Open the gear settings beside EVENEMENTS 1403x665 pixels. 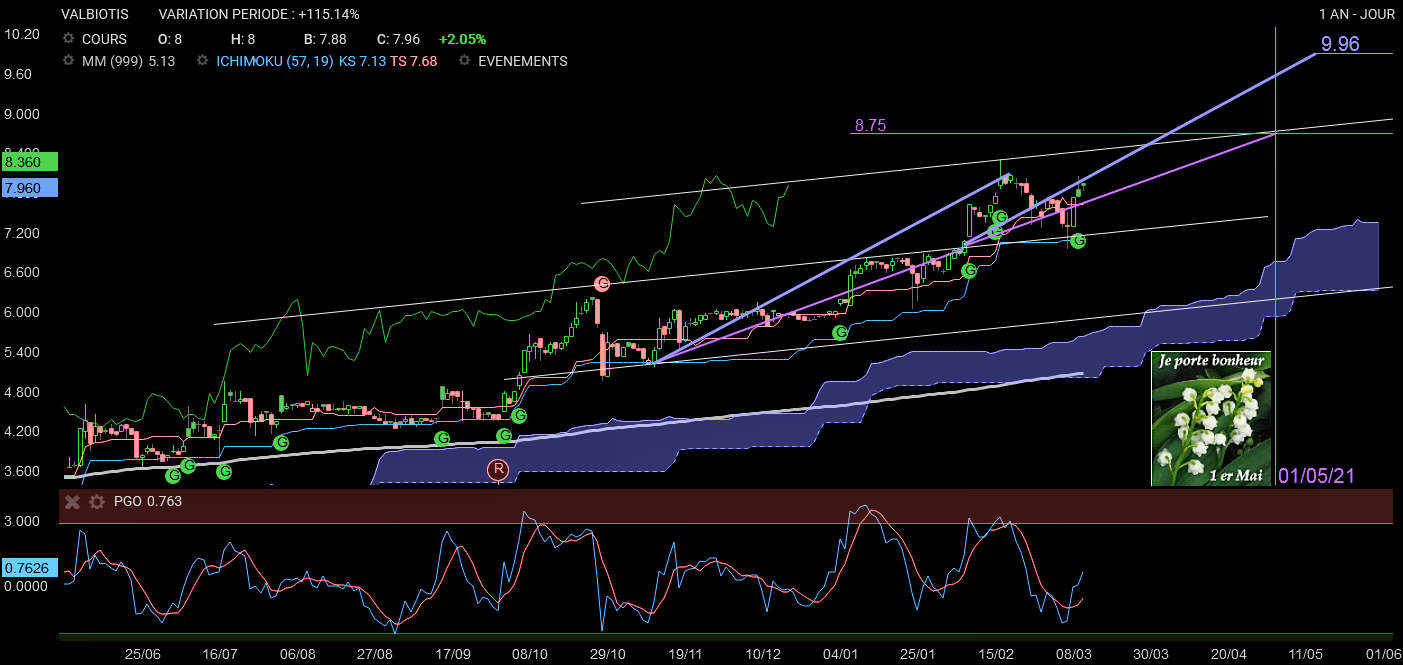(x=464, y=61)
